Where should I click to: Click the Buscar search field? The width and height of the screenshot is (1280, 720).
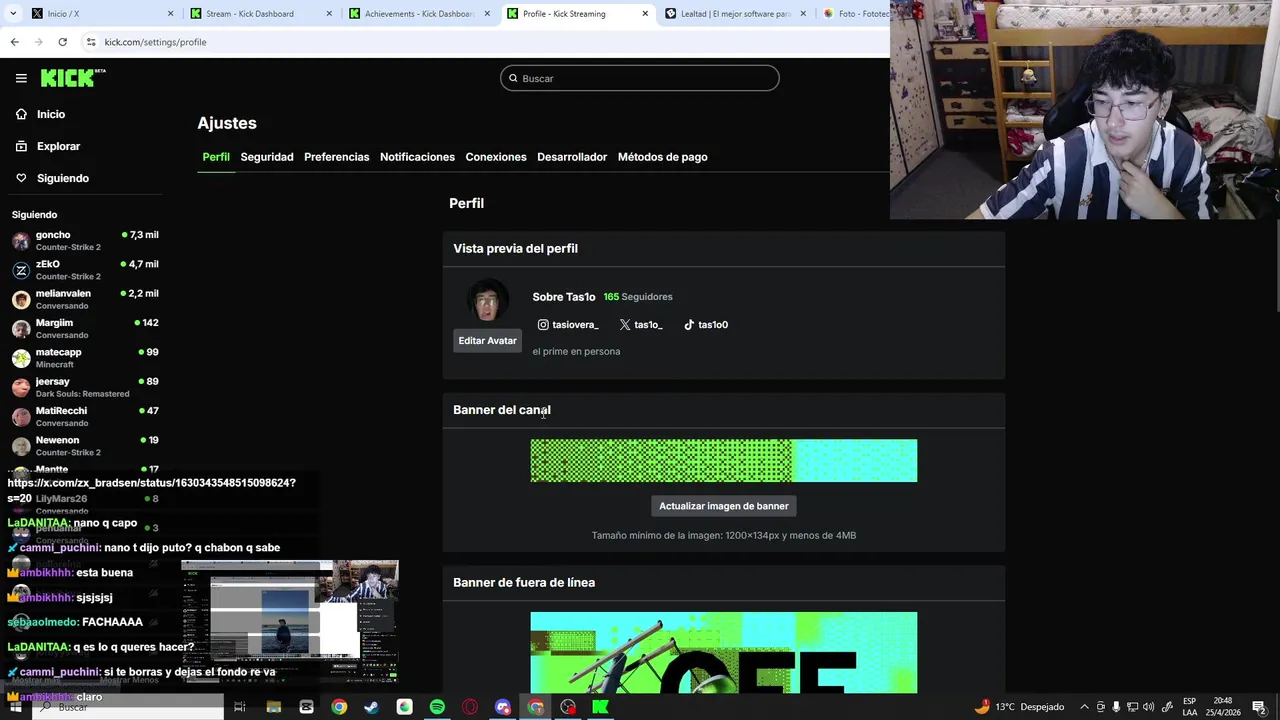click(640, 78)
